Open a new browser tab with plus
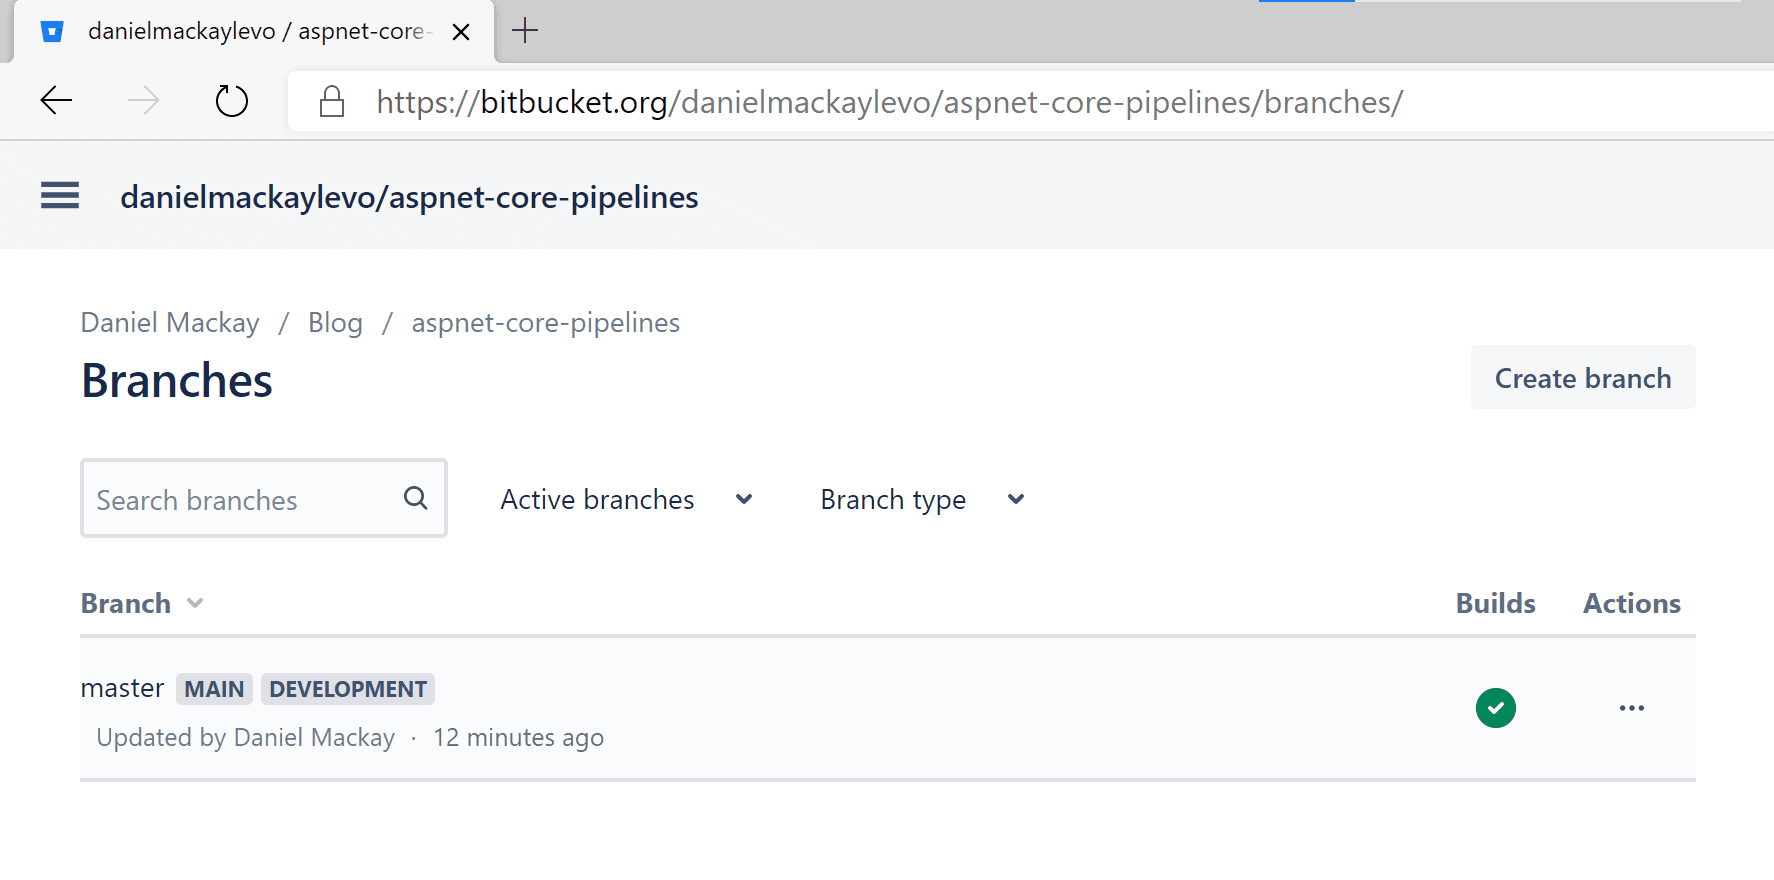 click(525, 31)
